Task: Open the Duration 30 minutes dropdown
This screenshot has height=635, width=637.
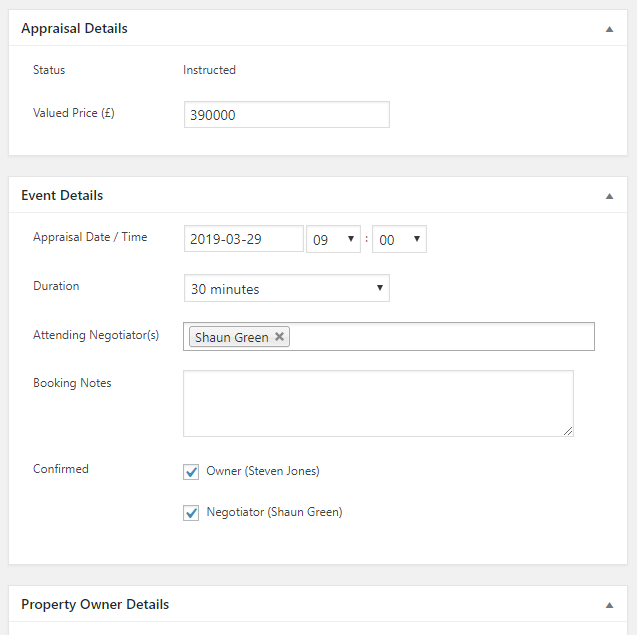Action: tap(287, 288)
